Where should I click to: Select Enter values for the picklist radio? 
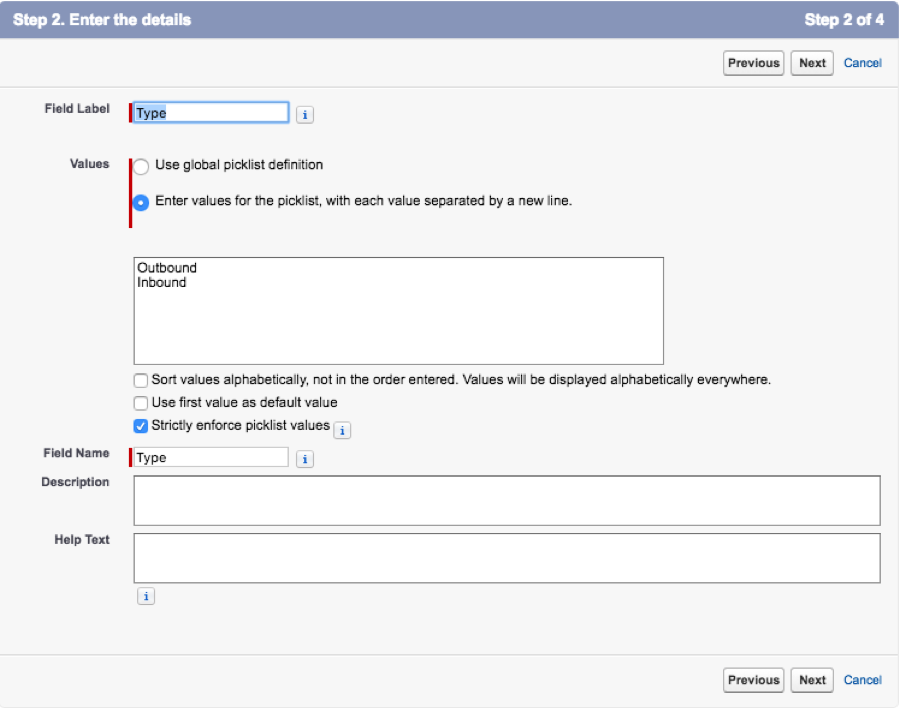pyautogui.click(x=142, y=202)
